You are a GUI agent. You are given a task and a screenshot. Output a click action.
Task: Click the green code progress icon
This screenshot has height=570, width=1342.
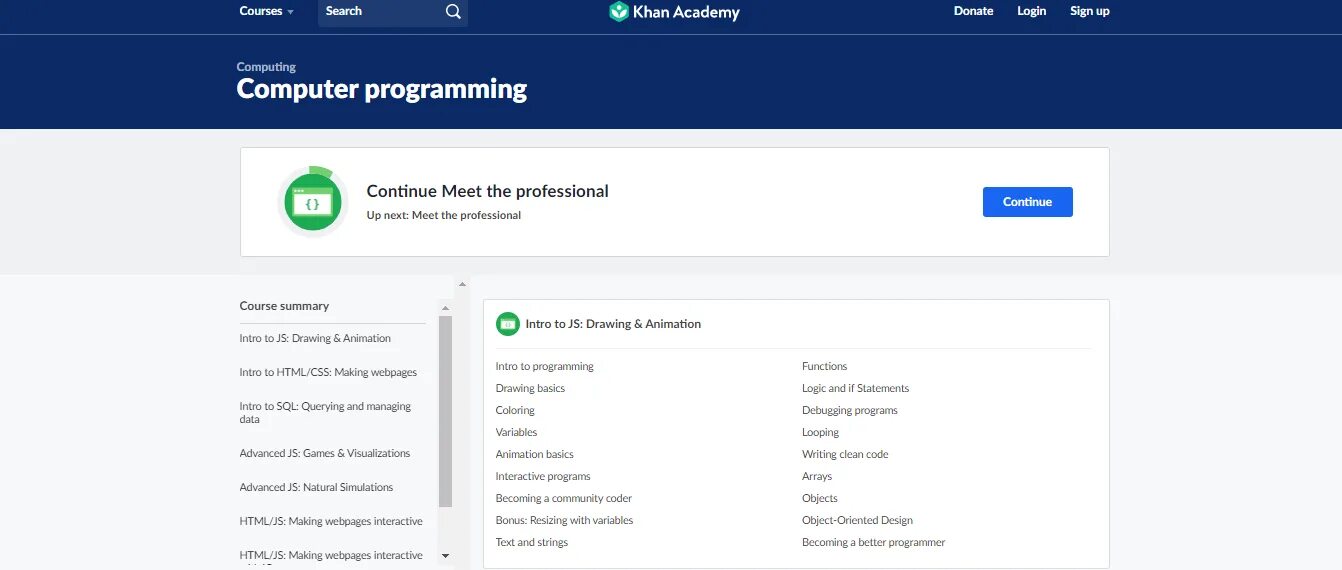[x=313, y=202]
